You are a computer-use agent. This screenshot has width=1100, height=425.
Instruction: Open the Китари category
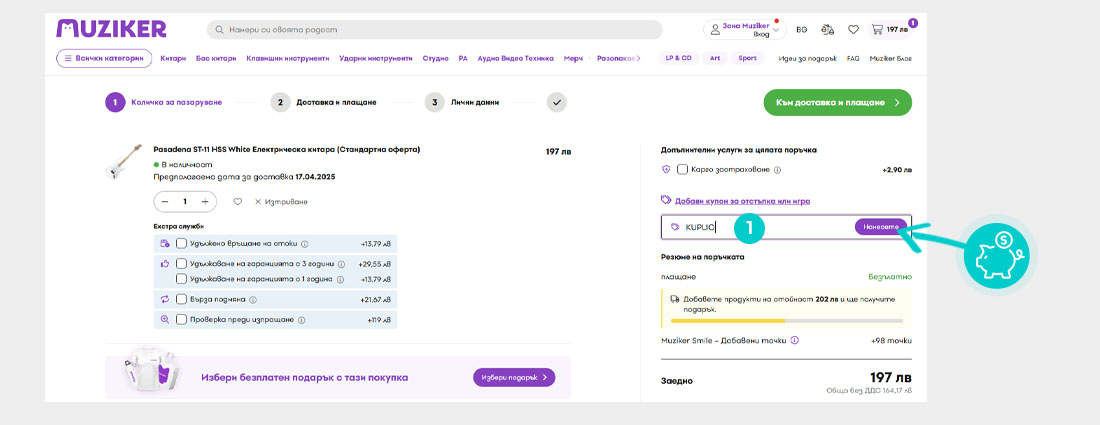click(x=173, y=59)
